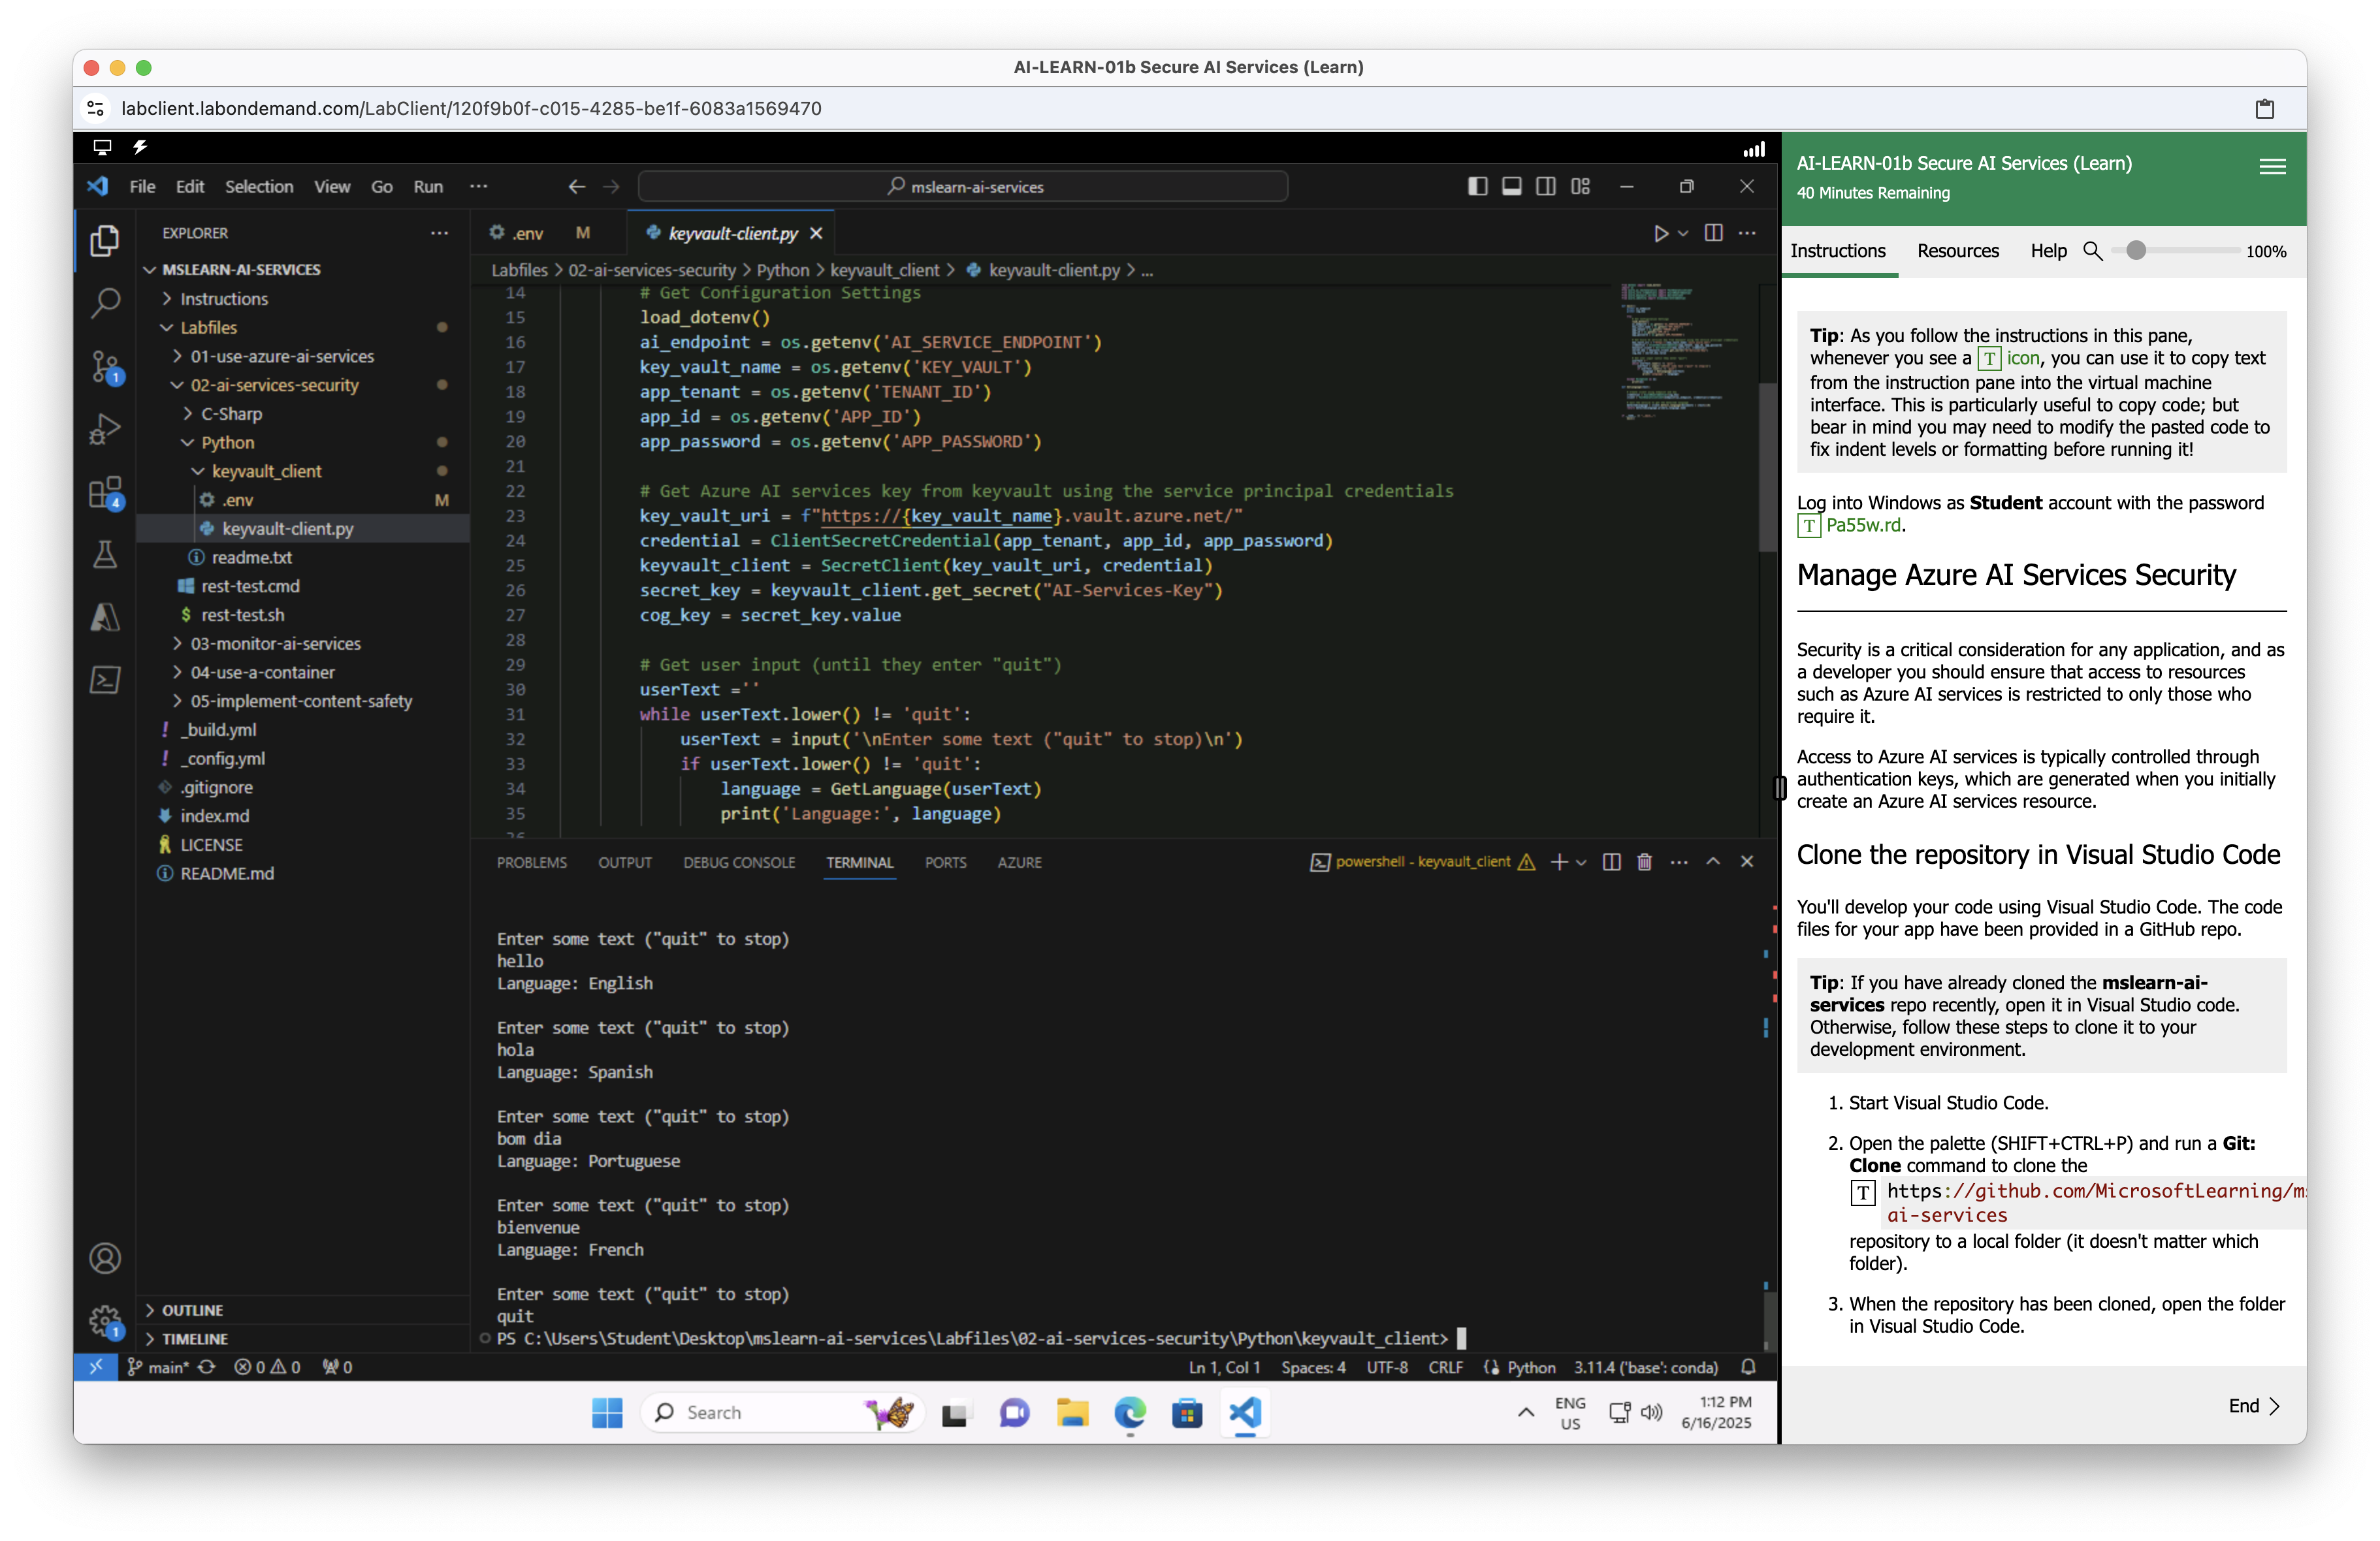Open the Extensions view
Screen dimensions: 2380x1541
pyautogui.click(x=105, y=492)
